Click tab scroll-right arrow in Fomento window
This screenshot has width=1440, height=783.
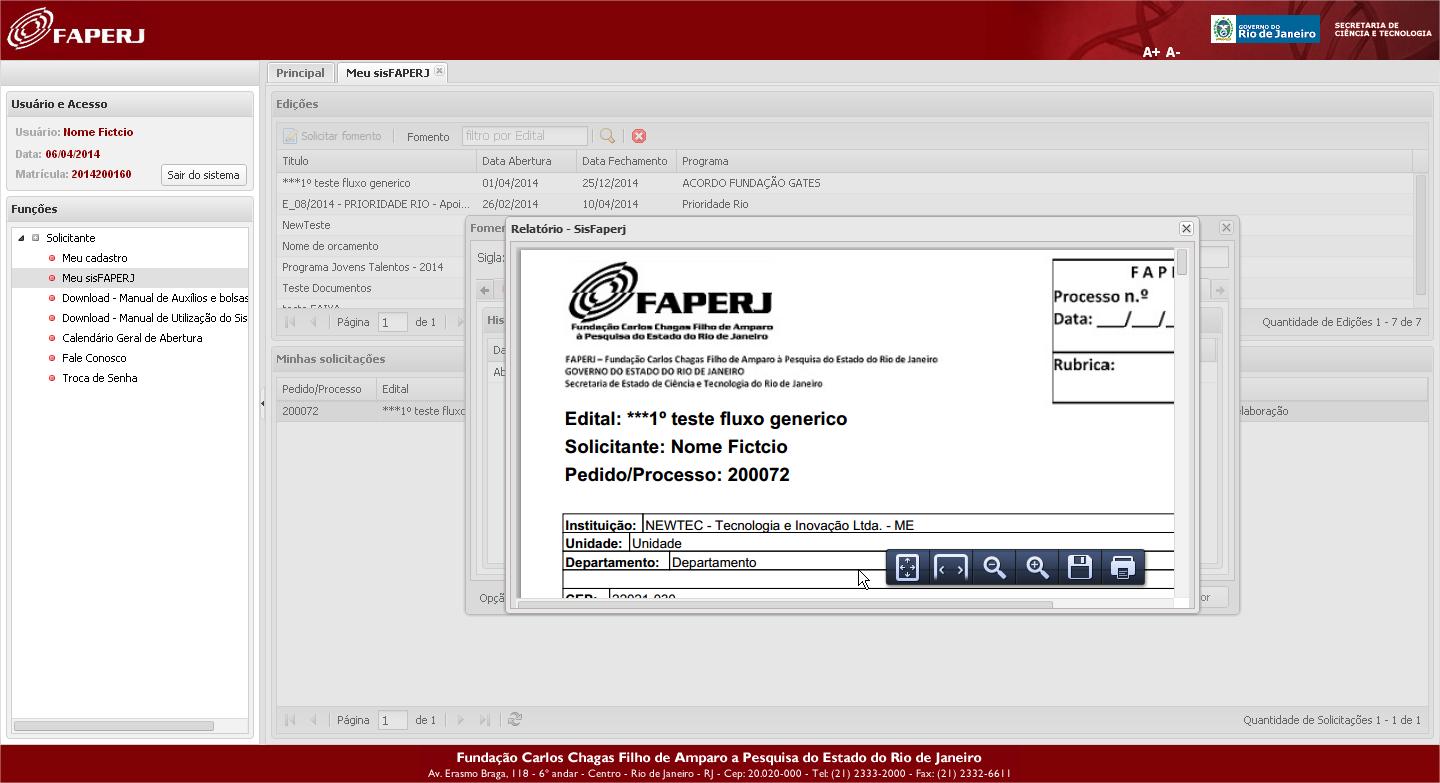1220,290
